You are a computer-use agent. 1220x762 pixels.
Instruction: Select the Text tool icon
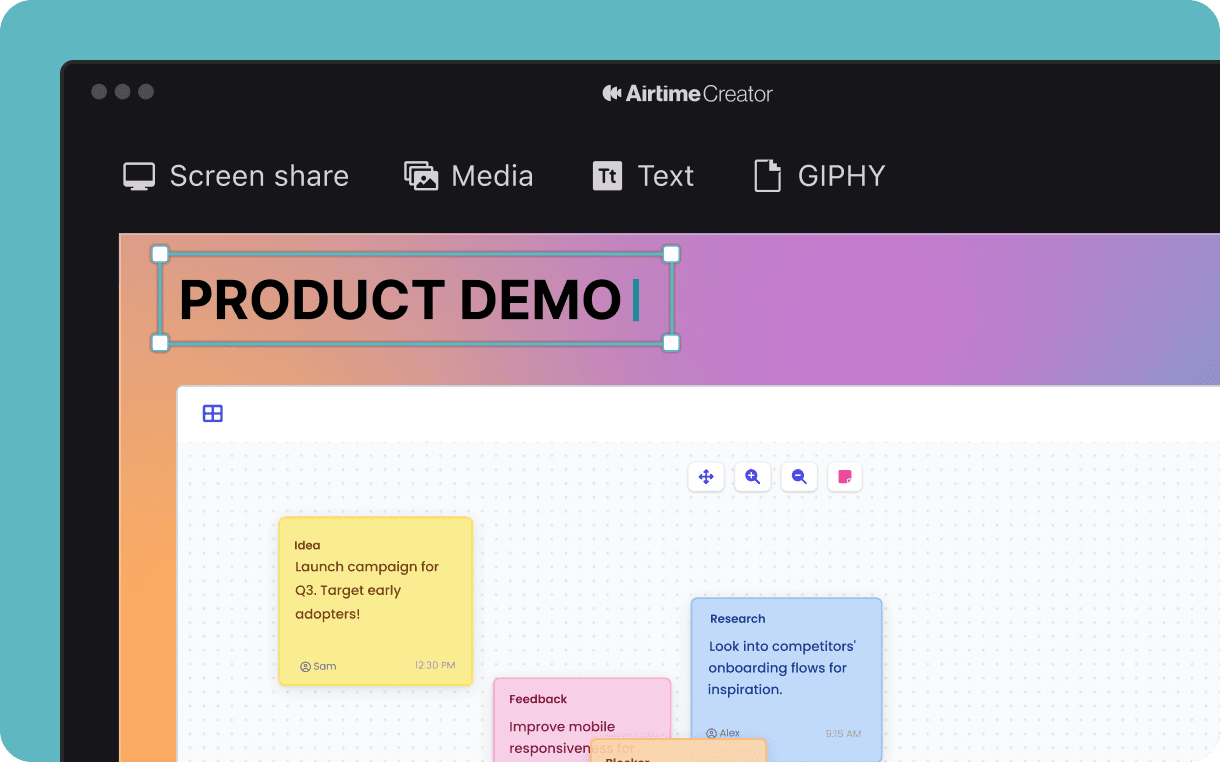point(607,176)
